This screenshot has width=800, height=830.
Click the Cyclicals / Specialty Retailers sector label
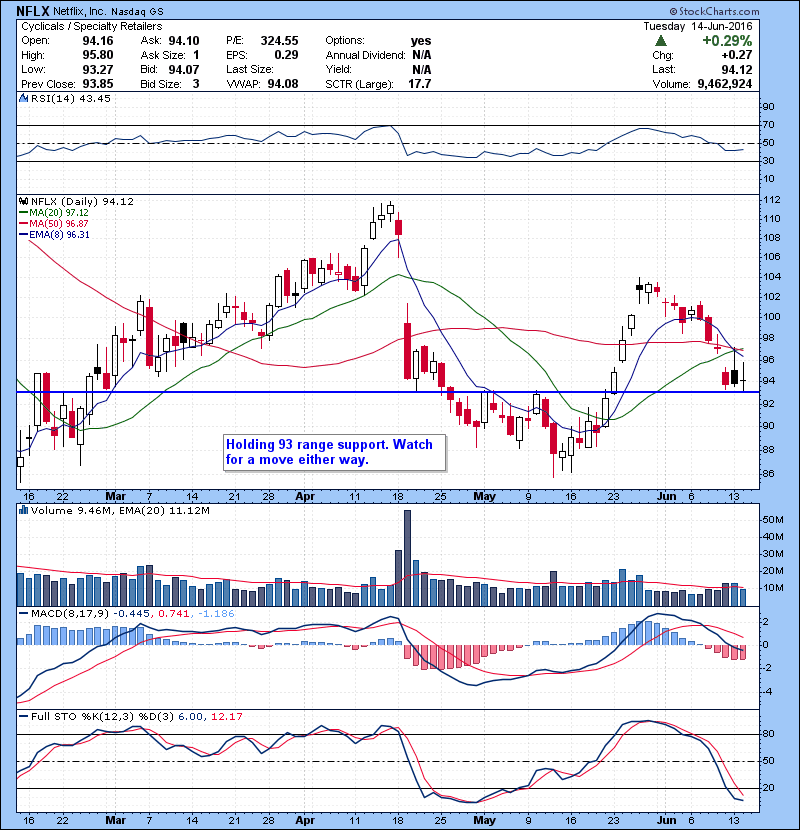click(x=92, y=26)
